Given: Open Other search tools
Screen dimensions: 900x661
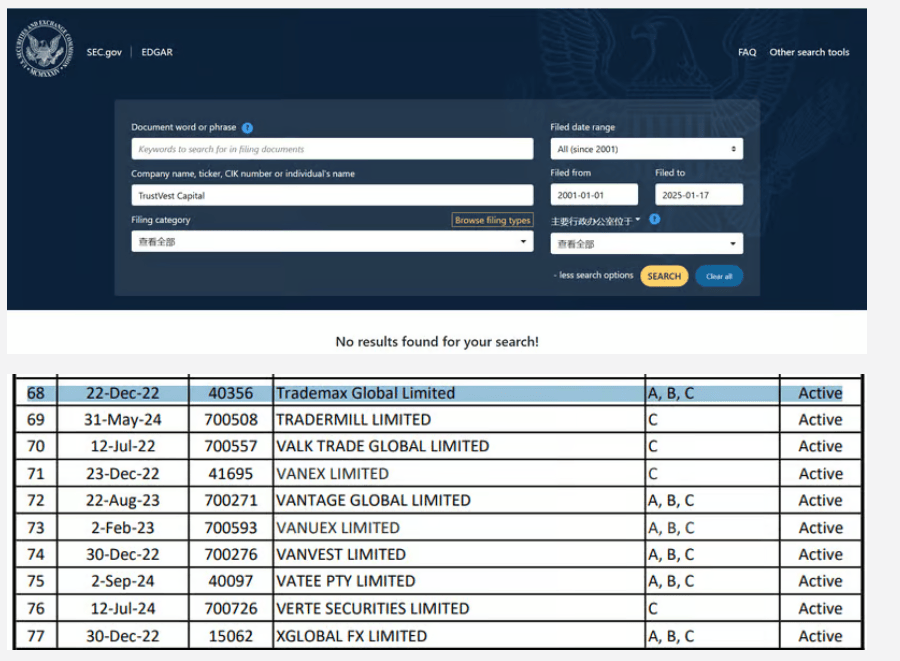Looking at the screenshot, I should (809, 52).
